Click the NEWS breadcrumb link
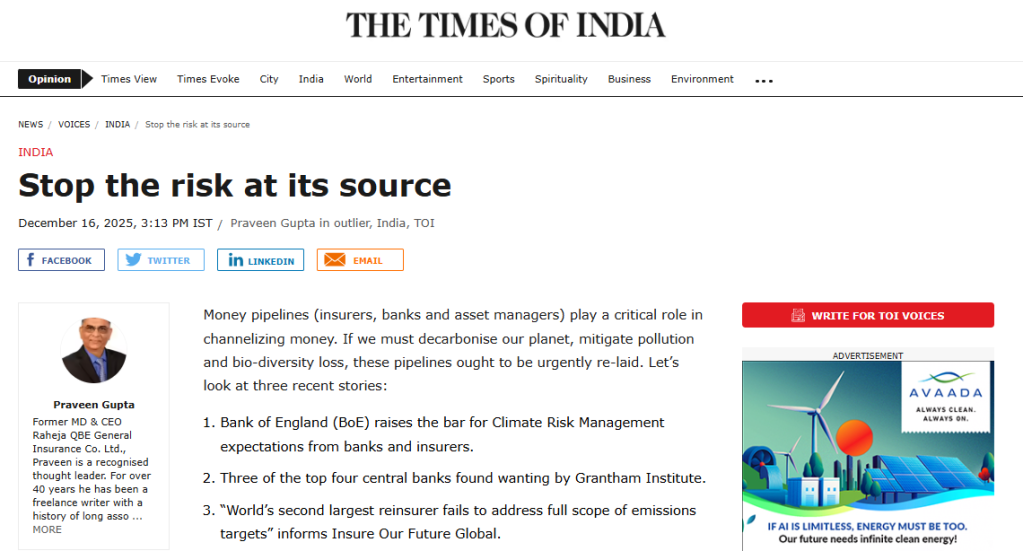Viewport: 1023px width, 551px height. tap(30, 125)
